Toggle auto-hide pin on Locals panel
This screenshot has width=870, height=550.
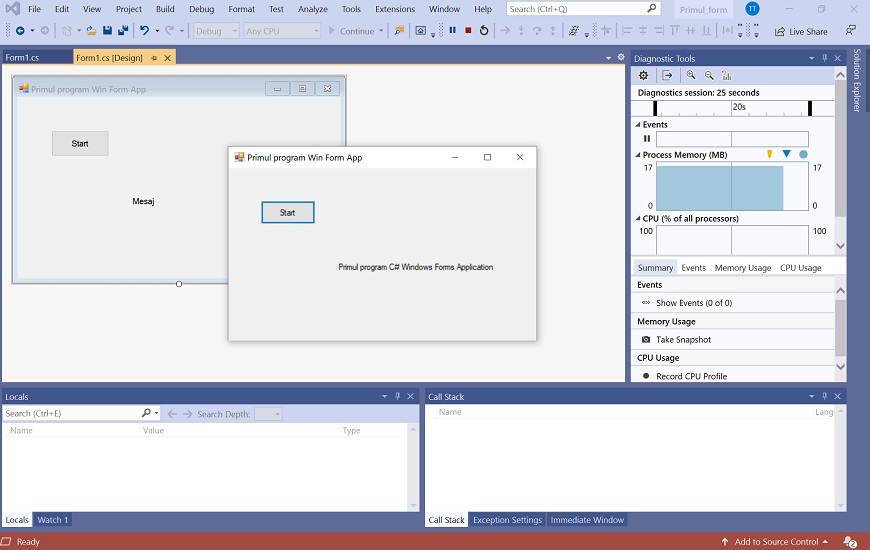click(x=397, y=397)
